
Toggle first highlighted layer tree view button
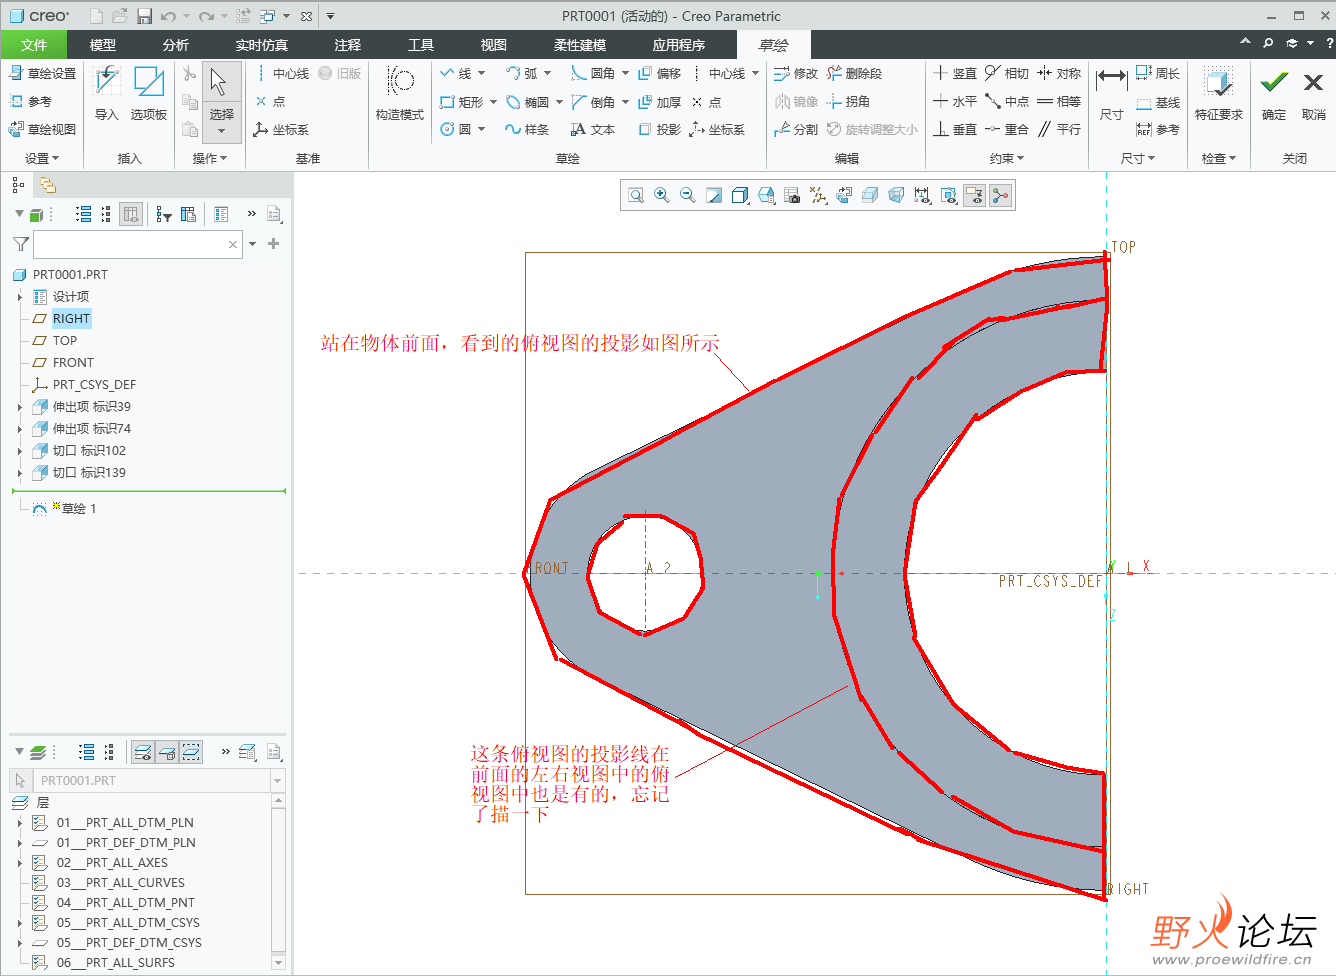pyautogui.click(x=143, y=752)
